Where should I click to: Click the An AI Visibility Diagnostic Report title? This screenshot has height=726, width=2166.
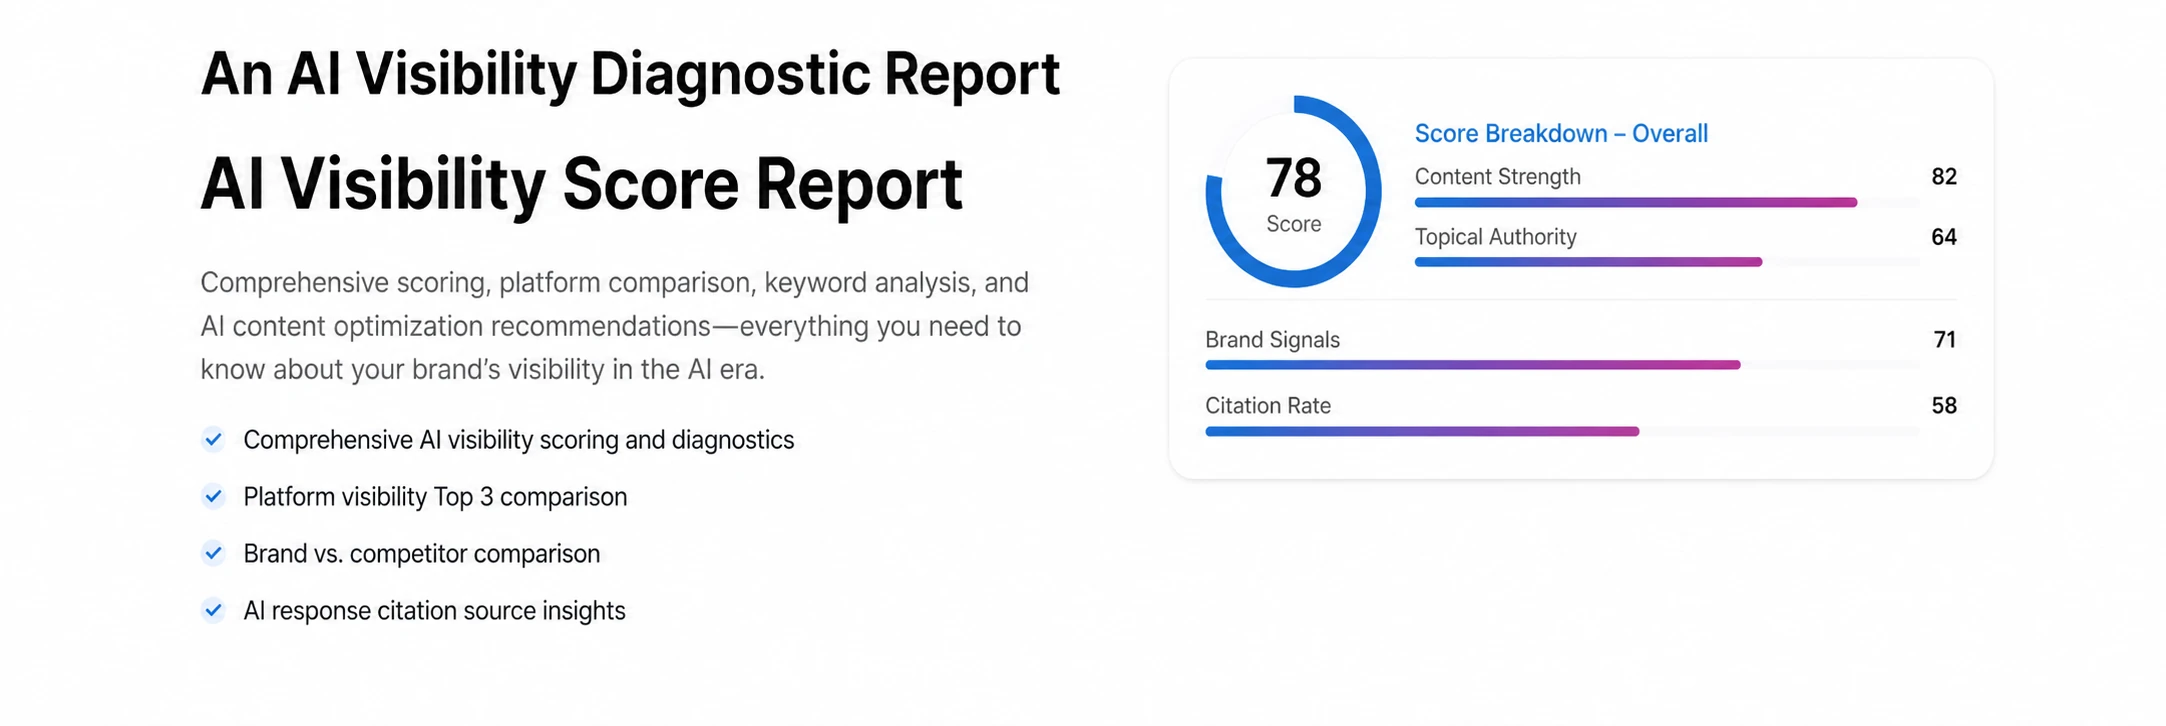pyautogui.click(x=630, y=74)
